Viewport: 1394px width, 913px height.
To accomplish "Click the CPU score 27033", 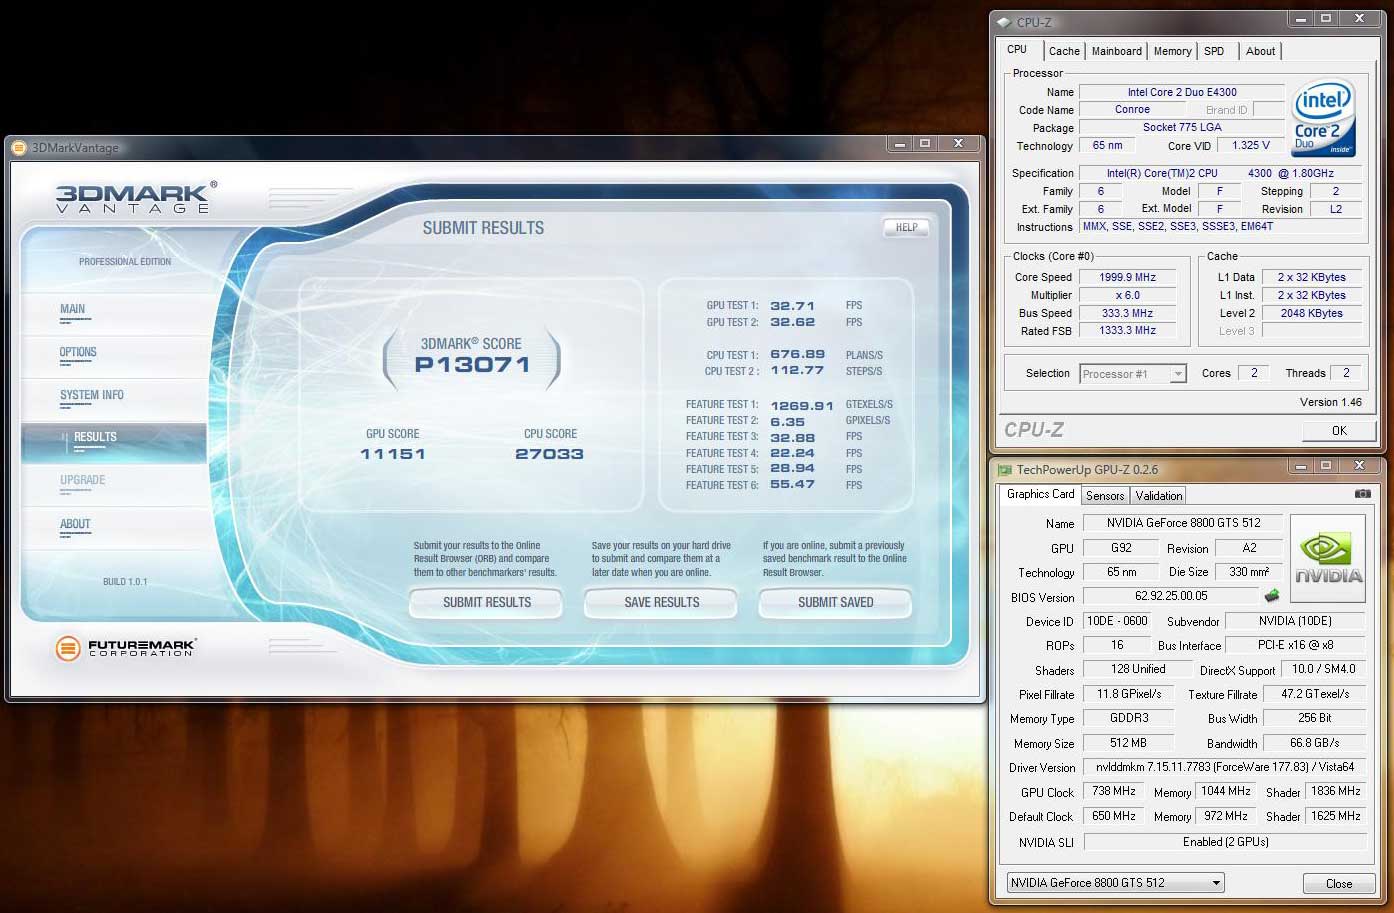I will point(549,454).
